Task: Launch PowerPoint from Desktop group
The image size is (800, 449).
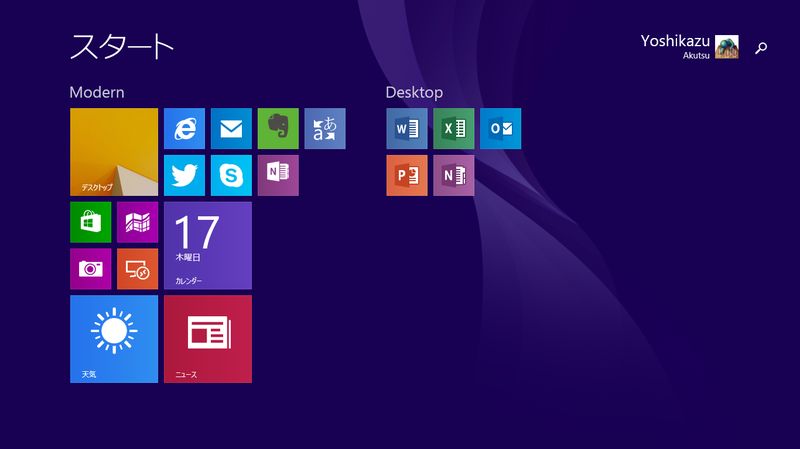Action: click(407, 175)
